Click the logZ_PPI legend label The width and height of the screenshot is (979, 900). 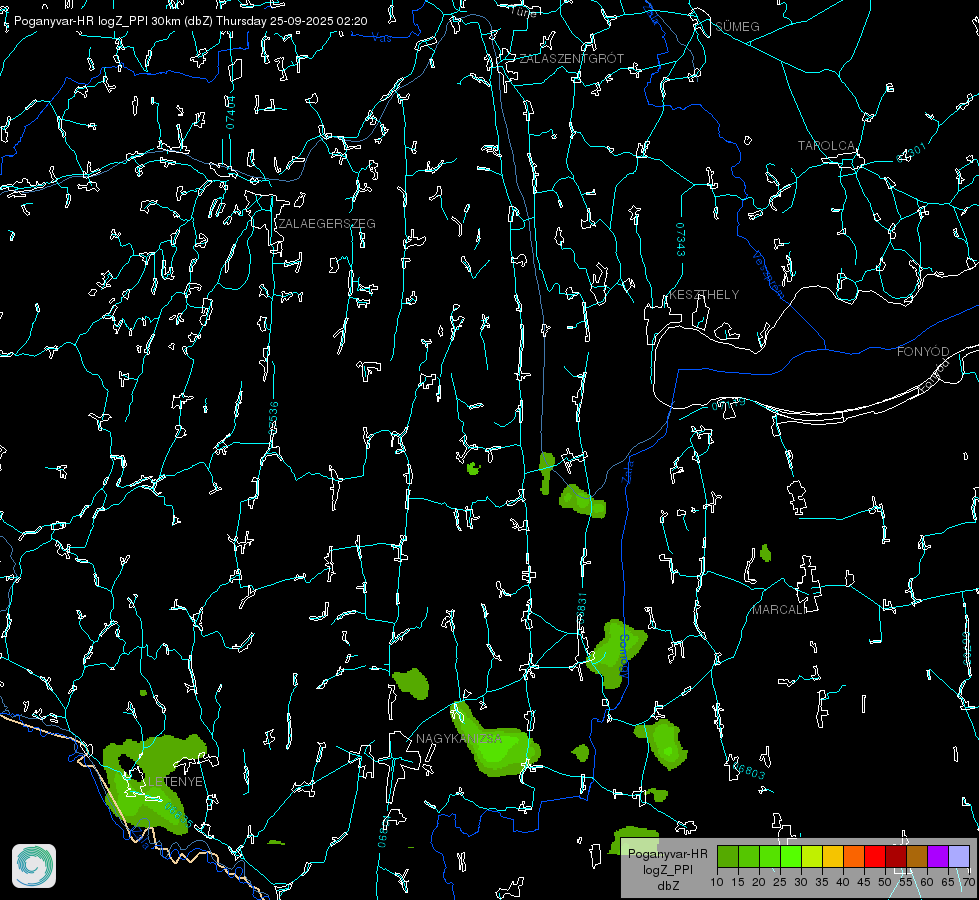[668, 869]
